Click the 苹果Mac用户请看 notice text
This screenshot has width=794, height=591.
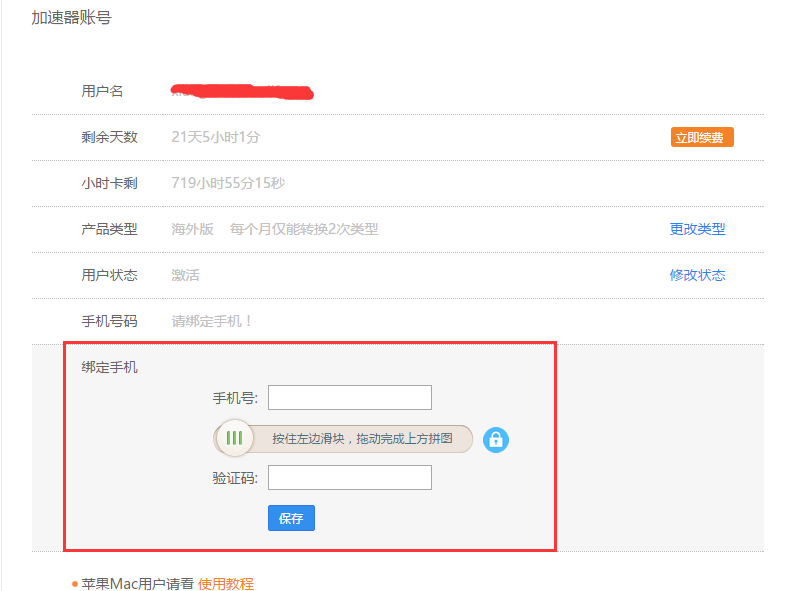pos(137,583)
